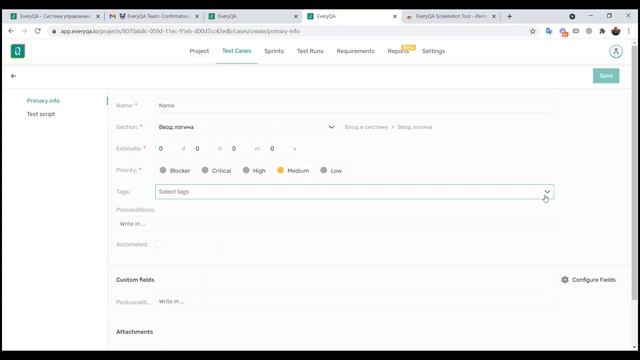
Task: Switch to the first EveryQA browser tab
Action: coord(54,16)
